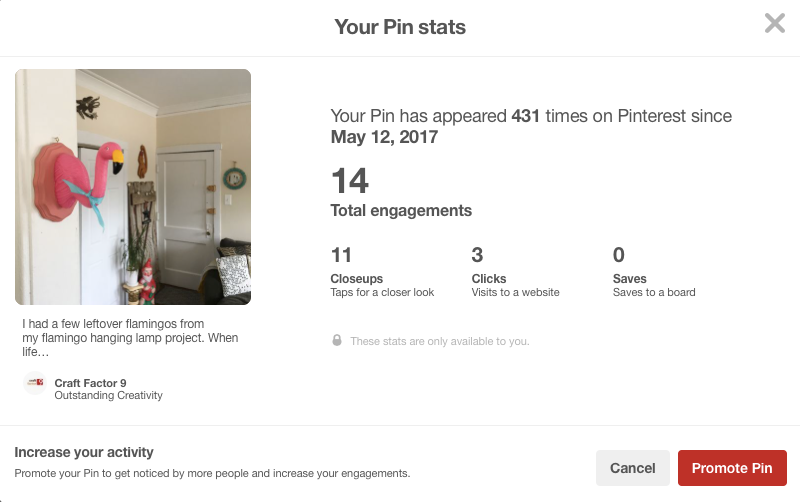800x502 pixels.
Task: Click the Promote Pin button
Action: tap(732, 468)
